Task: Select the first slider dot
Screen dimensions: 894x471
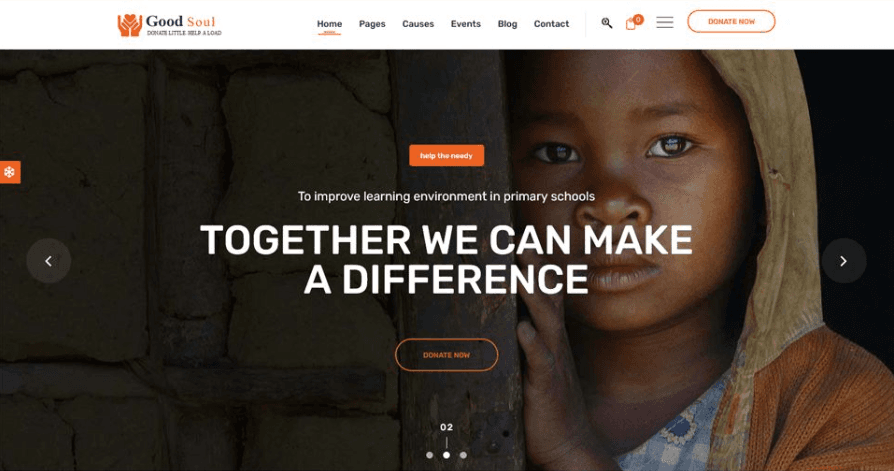Action: (x=430, y=455)
